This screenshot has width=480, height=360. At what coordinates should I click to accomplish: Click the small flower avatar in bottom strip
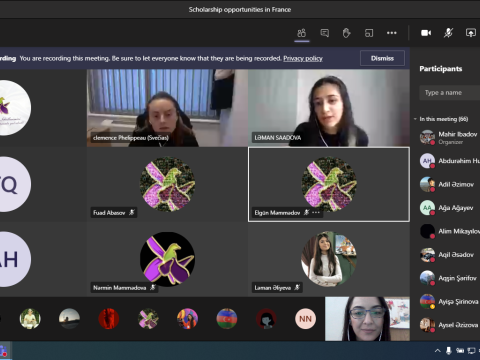(x=148, y=319)
